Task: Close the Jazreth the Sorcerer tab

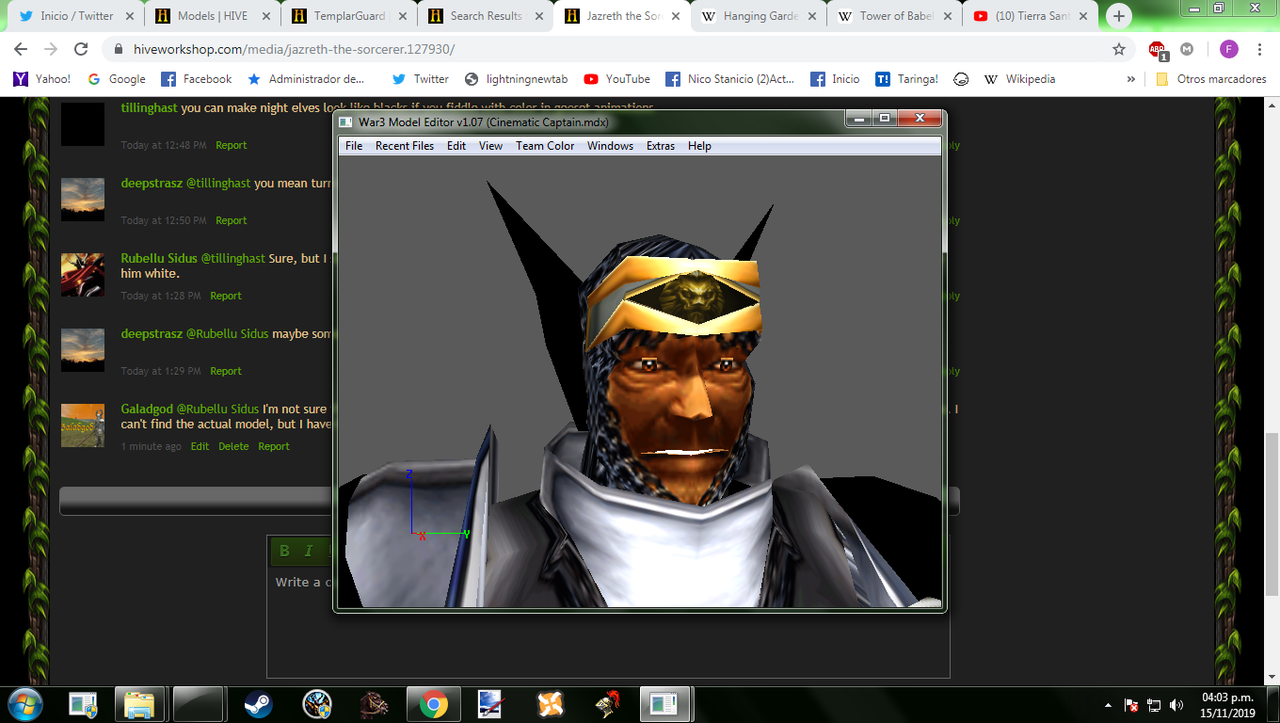Action: pyautogui.click(x=675, y=16)
